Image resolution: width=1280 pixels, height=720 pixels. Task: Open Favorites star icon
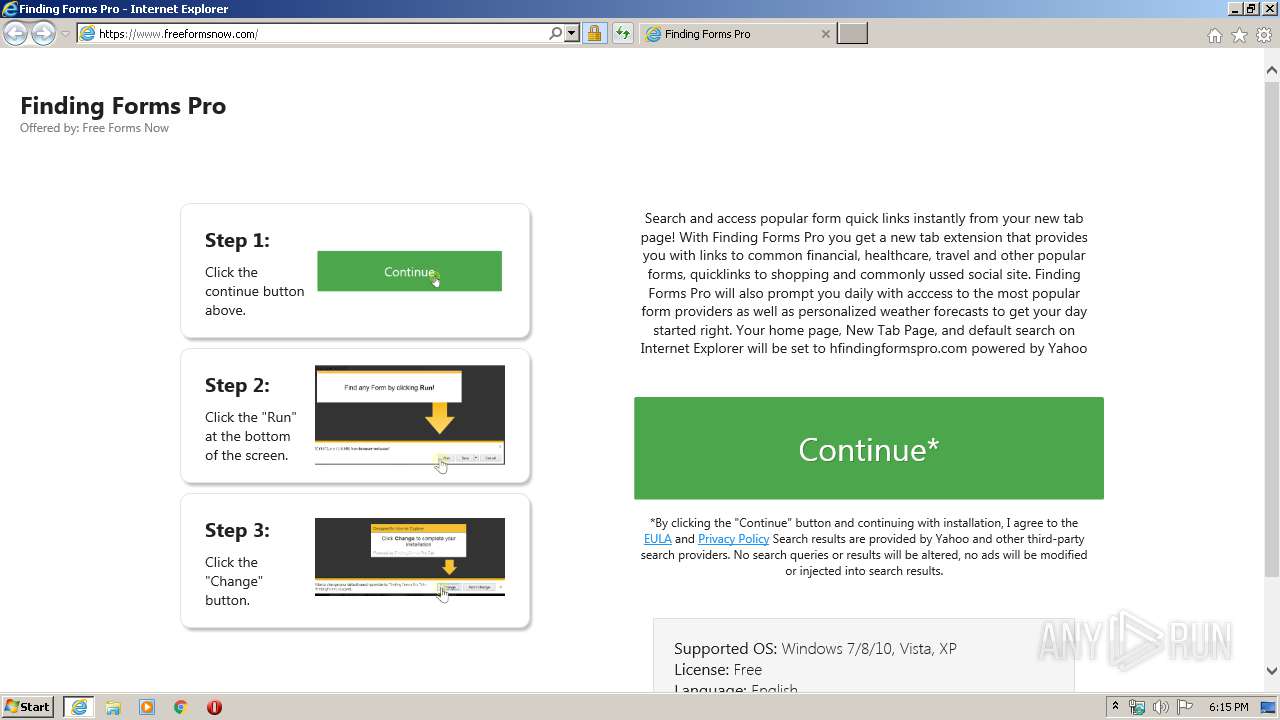(1239, 35)
